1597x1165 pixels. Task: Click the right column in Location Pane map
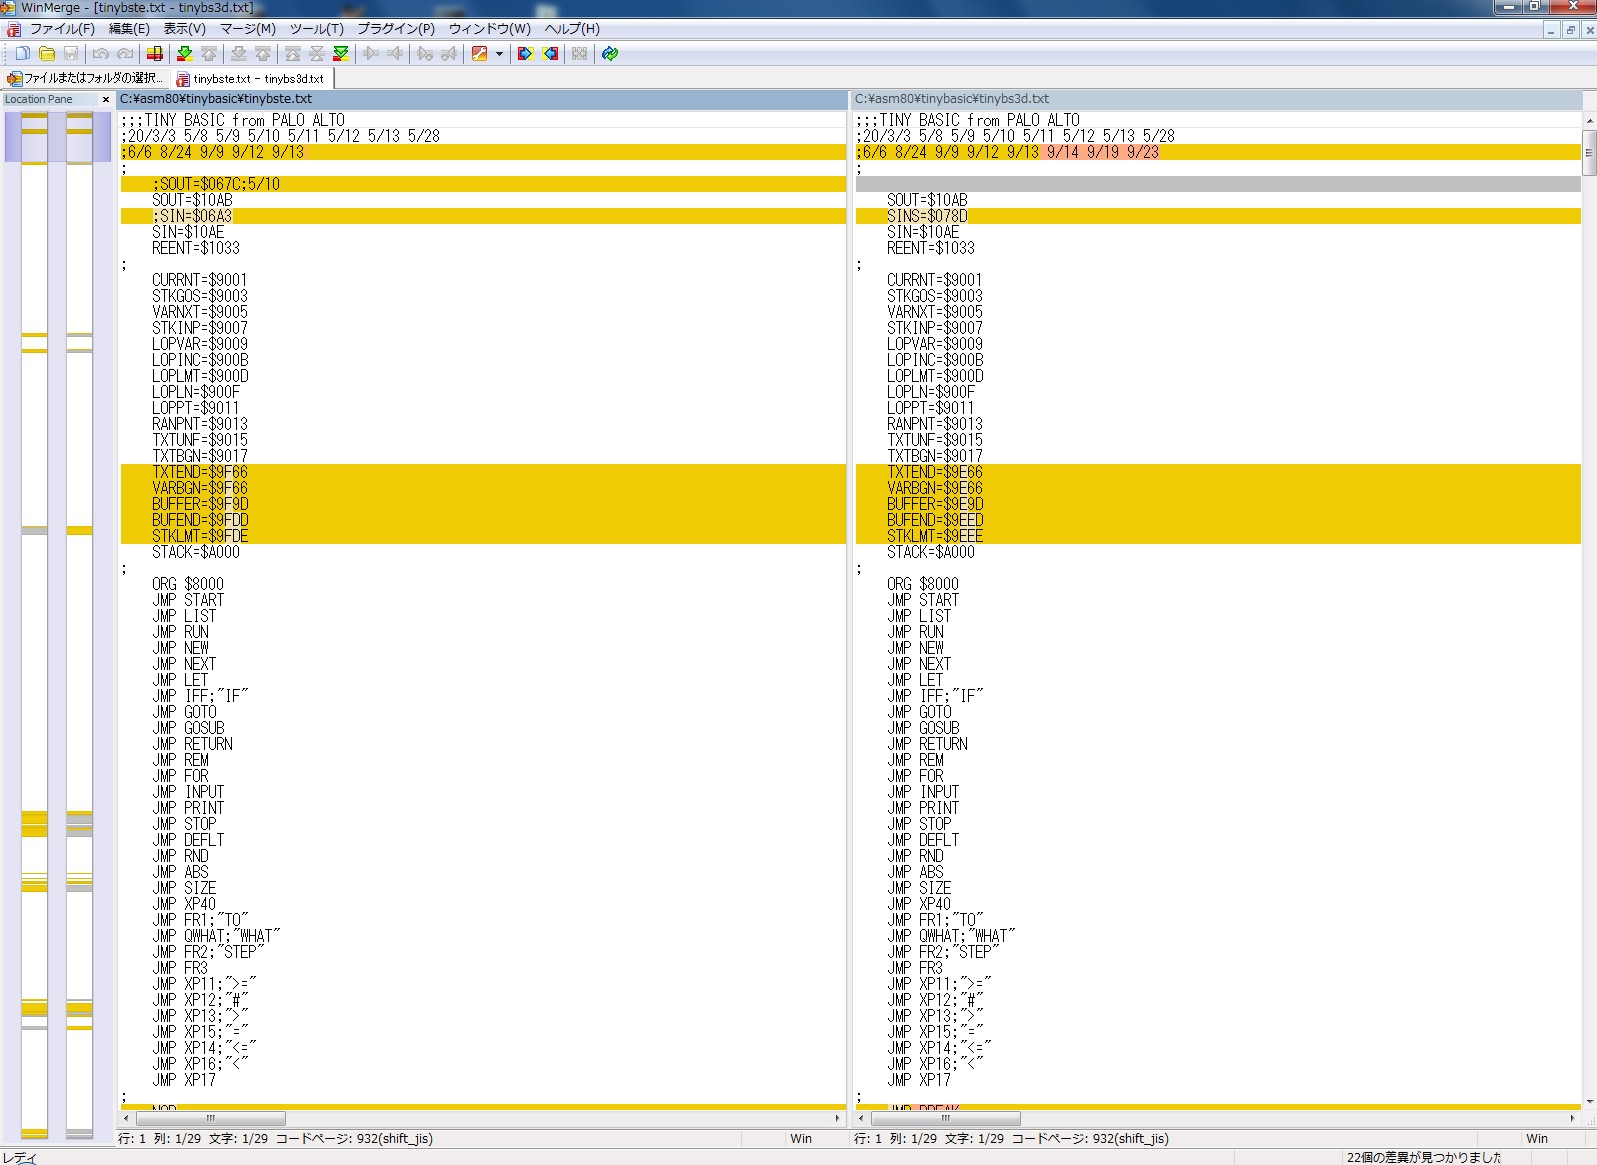click(x=79, y=625)
